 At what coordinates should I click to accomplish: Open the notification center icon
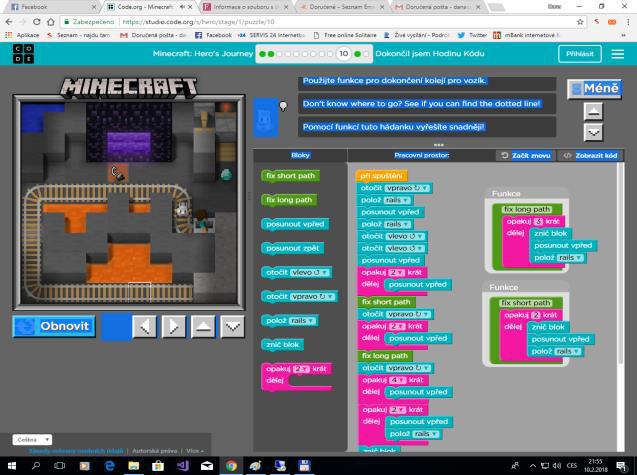(621, 466)
